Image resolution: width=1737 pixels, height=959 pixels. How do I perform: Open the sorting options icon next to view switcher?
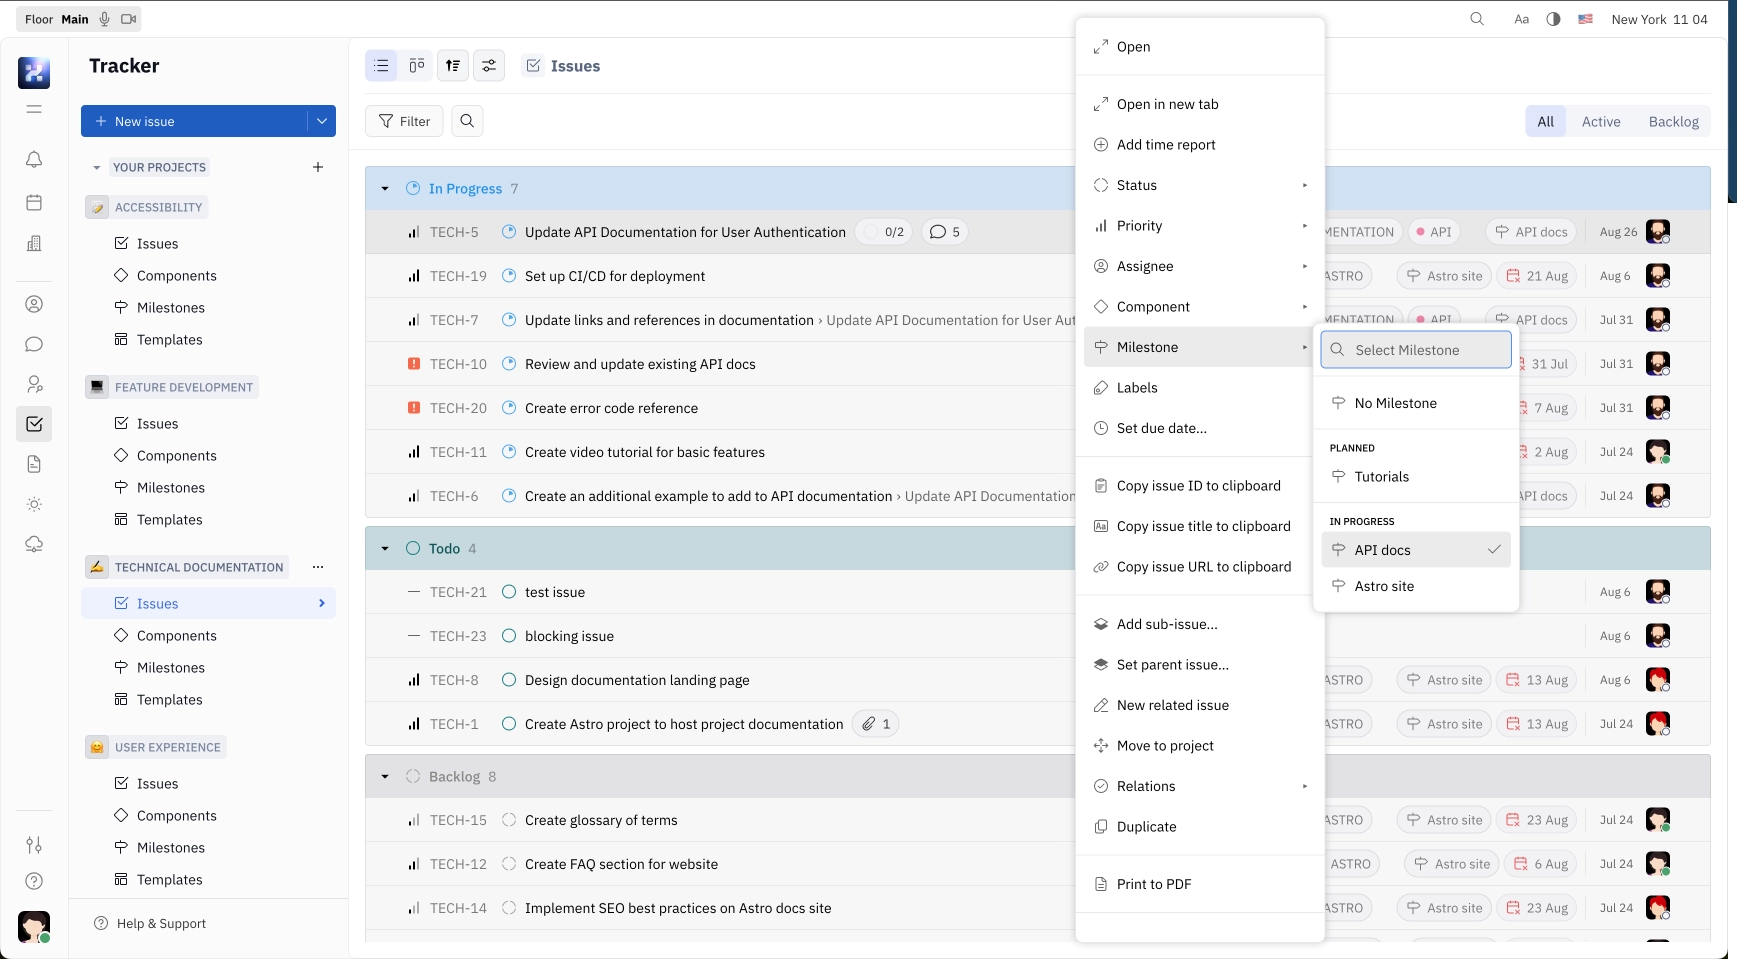[x=453, y=65]
